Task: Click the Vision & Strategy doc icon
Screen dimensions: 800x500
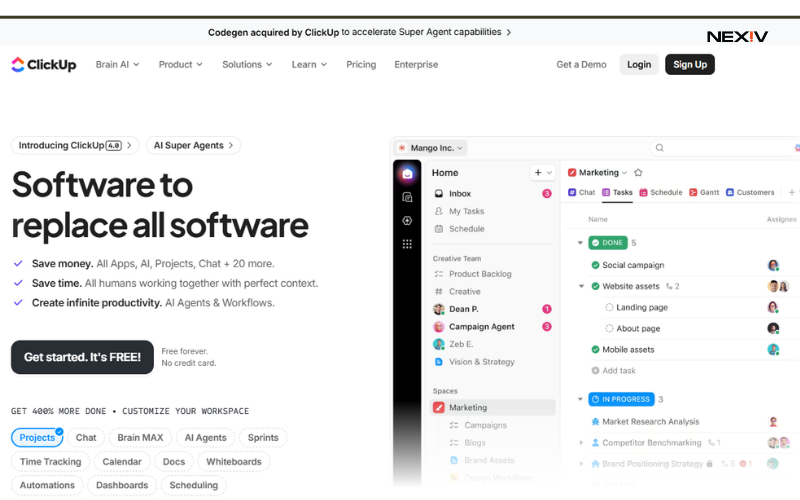Action: pyautogui.click(x=439, y=362)
